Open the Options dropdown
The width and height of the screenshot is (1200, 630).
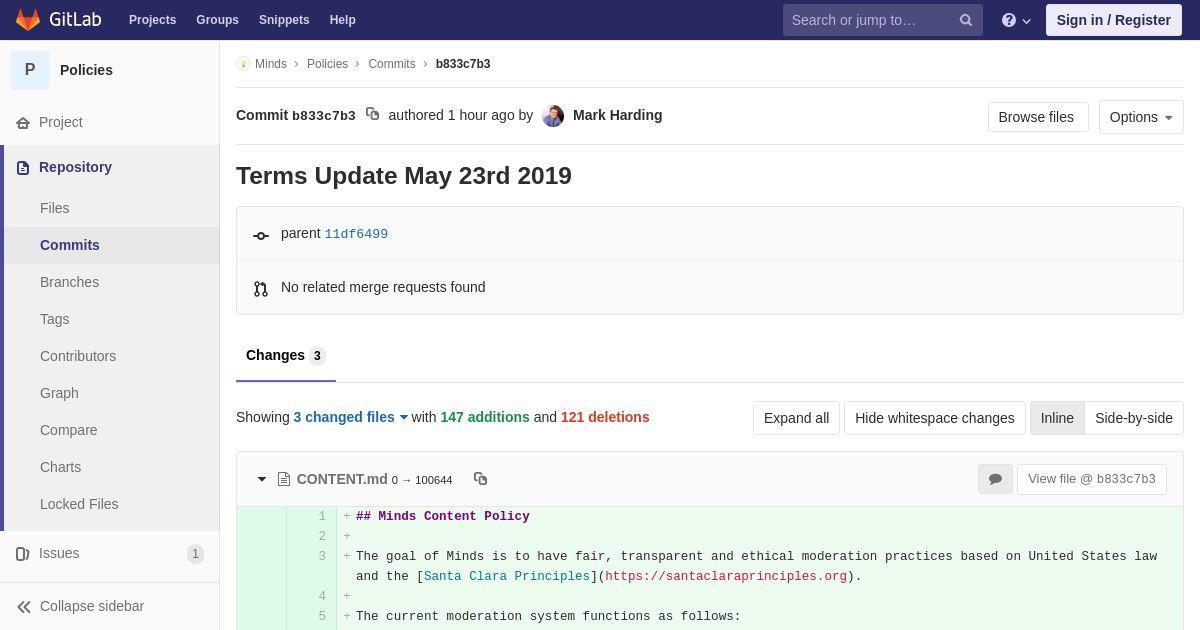(1141, 117)
